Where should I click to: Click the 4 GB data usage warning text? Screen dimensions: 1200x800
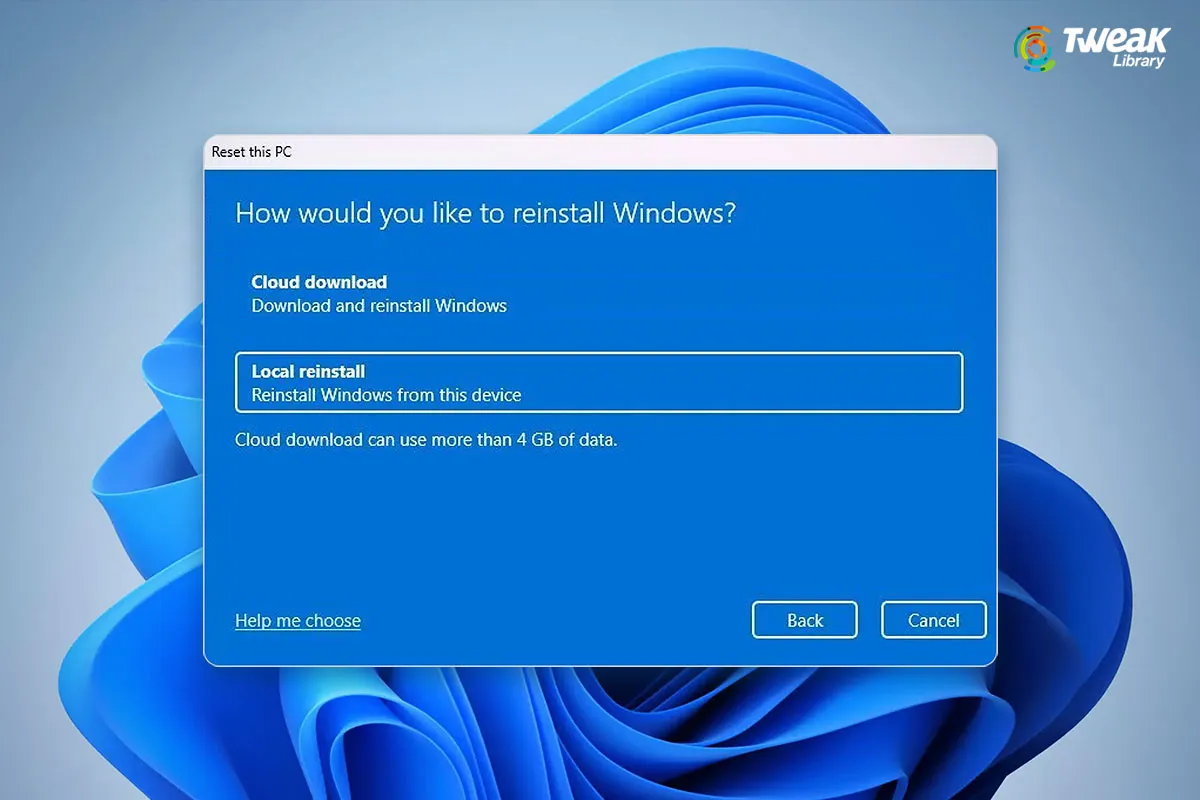click(x=425, y=440)
